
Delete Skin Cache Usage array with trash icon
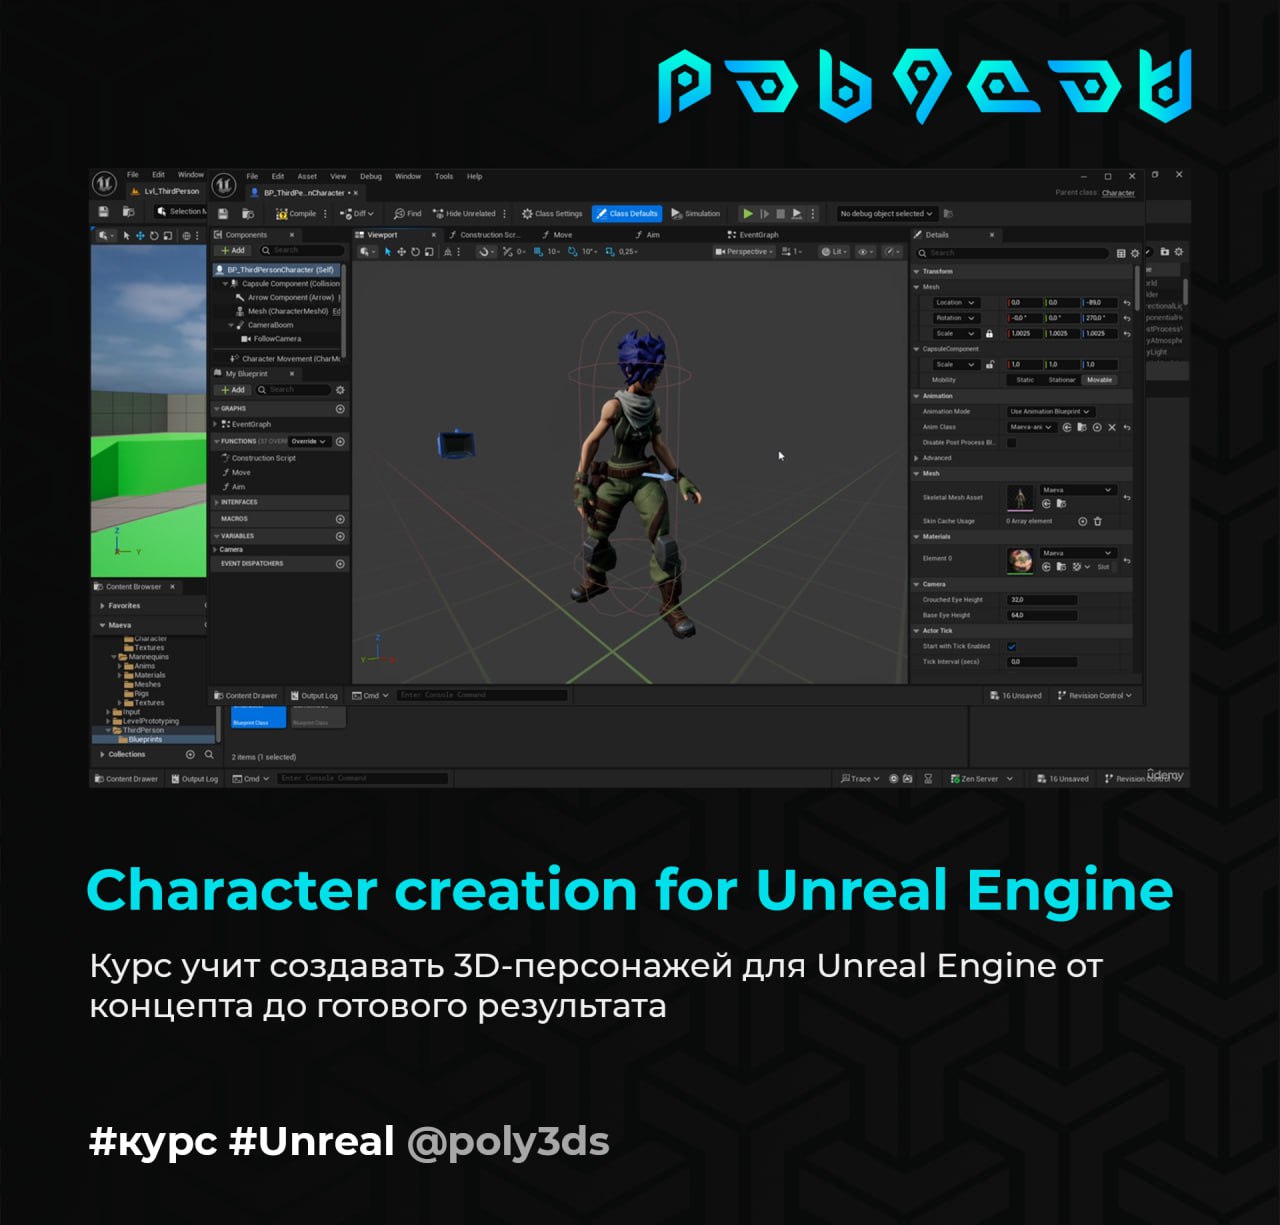coord(1097,521)
